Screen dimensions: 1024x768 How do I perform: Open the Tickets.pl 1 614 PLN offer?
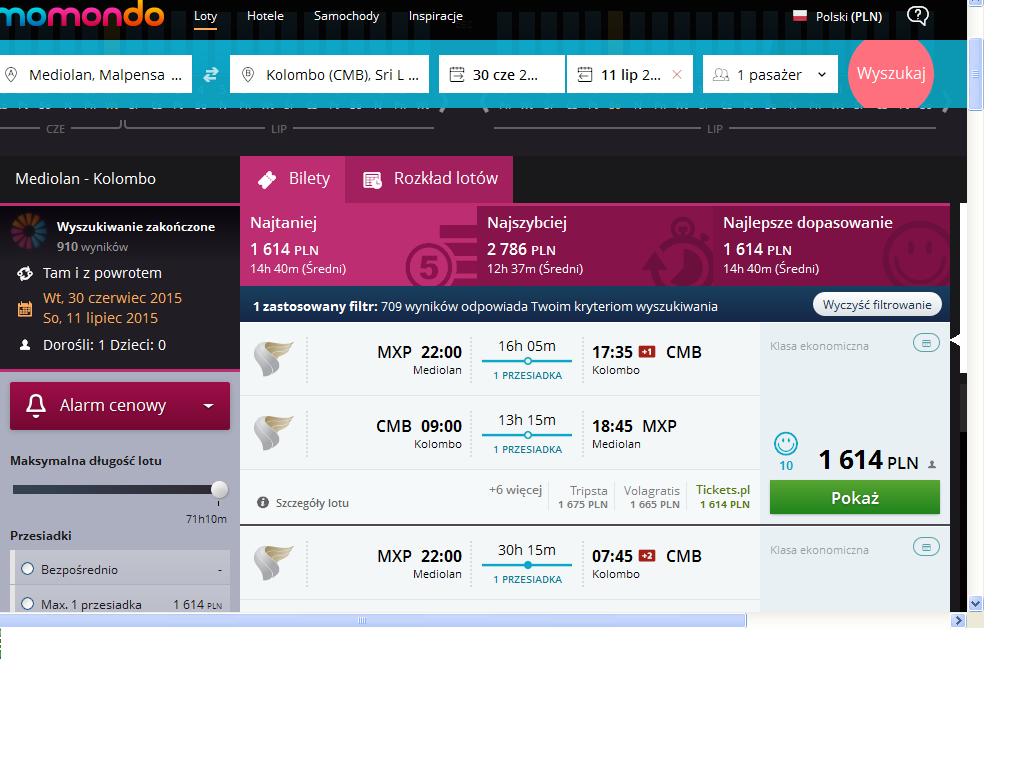pos(723,497)
